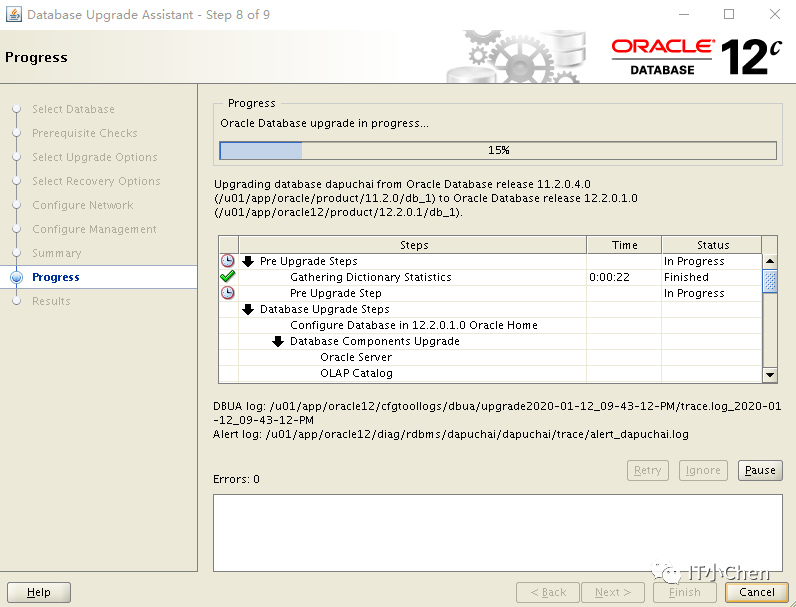
Task: Select the Select Recovery Options step
Action: [96, 181]
